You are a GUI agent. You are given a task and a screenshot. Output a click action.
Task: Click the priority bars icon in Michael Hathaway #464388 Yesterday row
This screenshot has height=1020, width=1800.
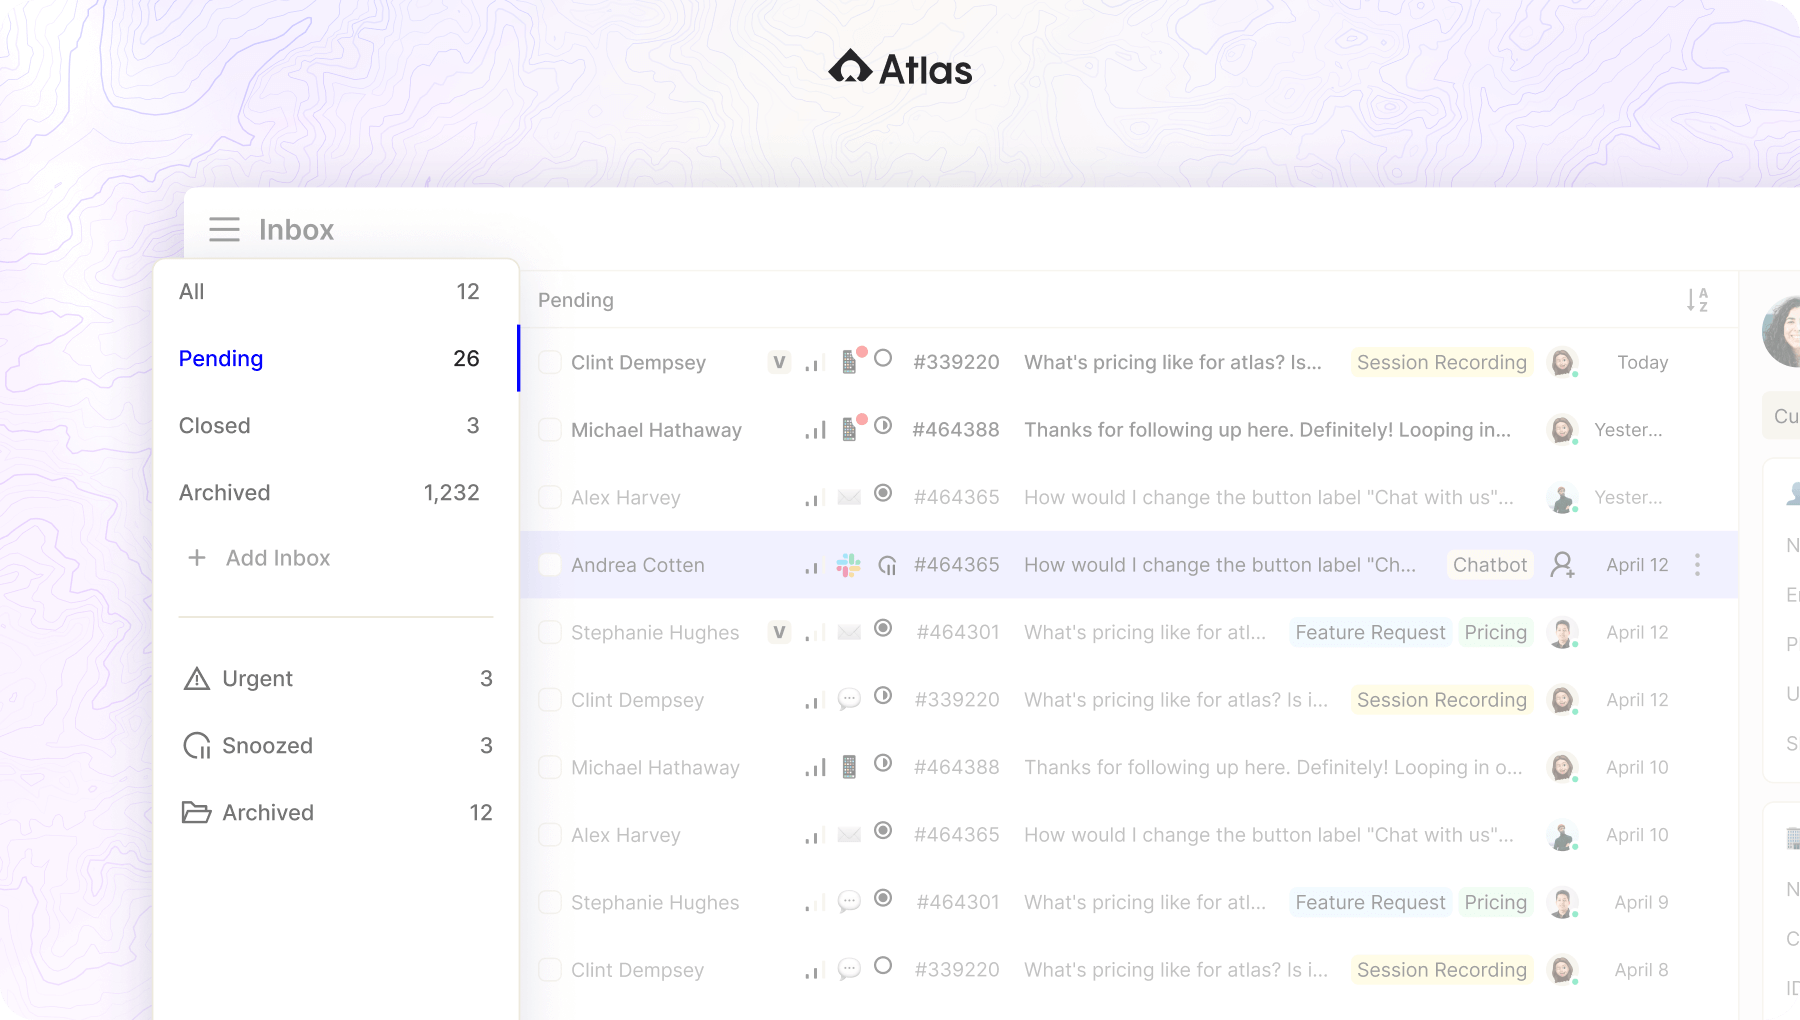(815, 430)
